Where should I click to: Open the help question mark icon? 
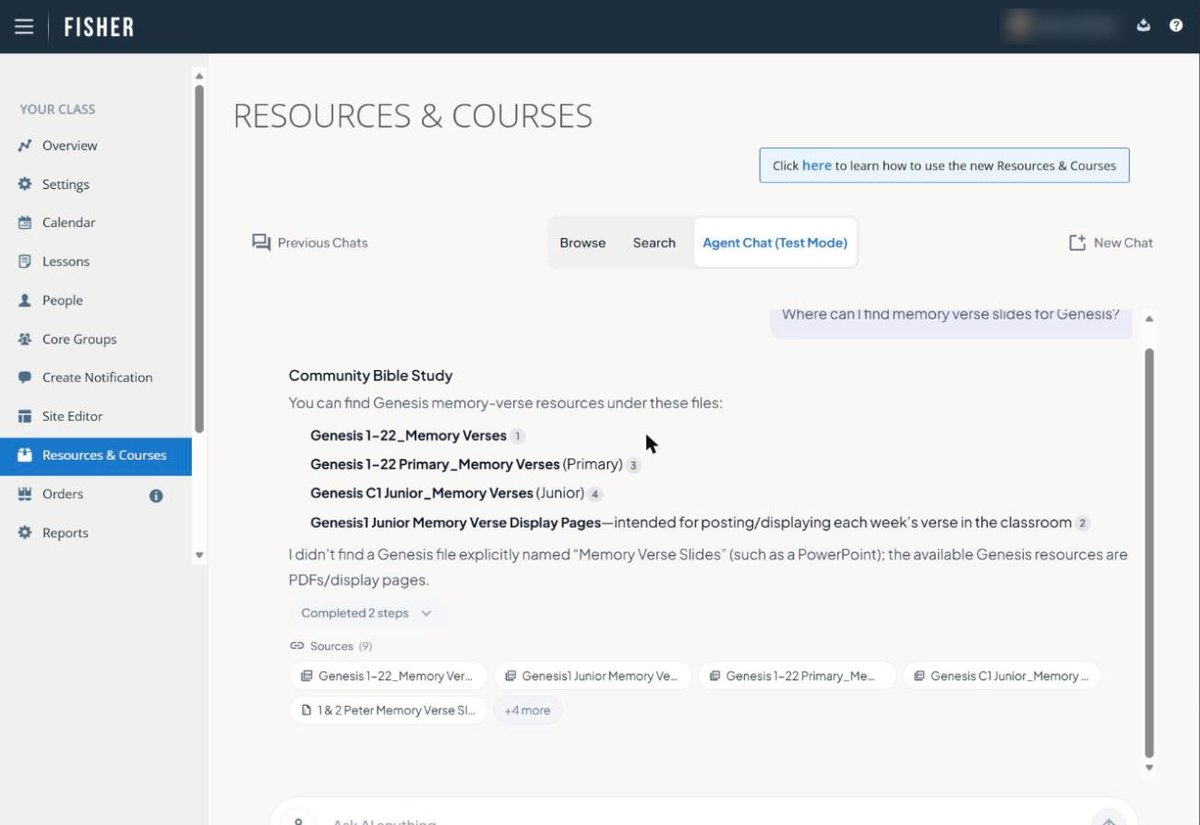pos(1176,26)
